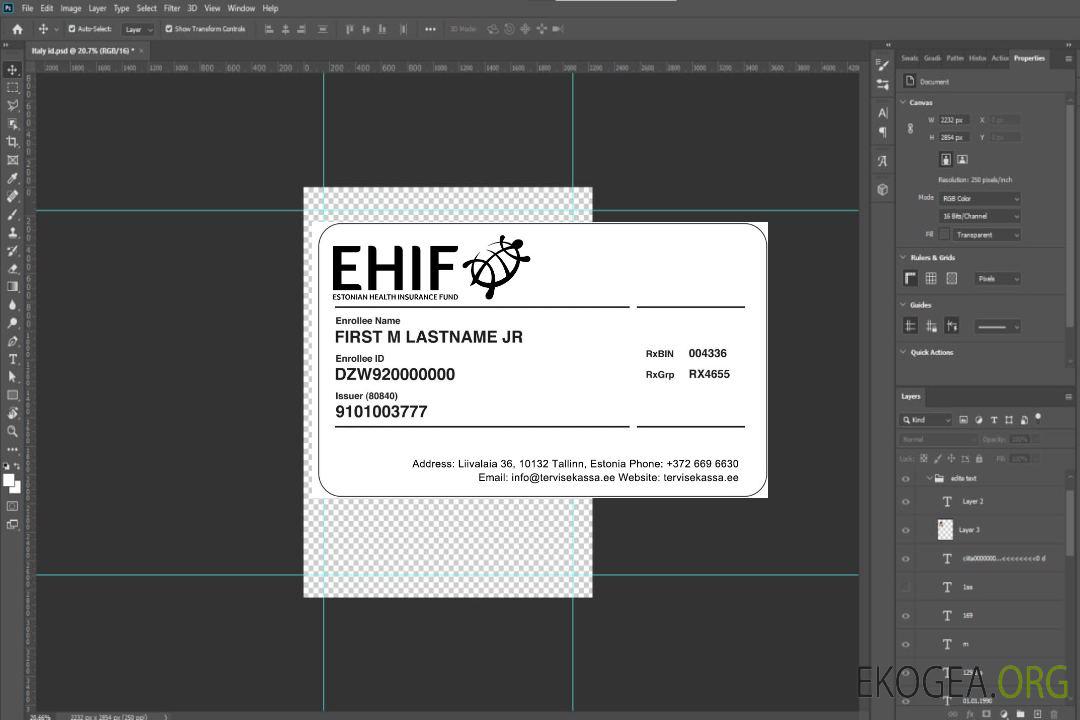This screenshot has width=1080, height=720.
Task: Click the foreground color swatch
Action: pyautogui.click(x=9, y=481)
